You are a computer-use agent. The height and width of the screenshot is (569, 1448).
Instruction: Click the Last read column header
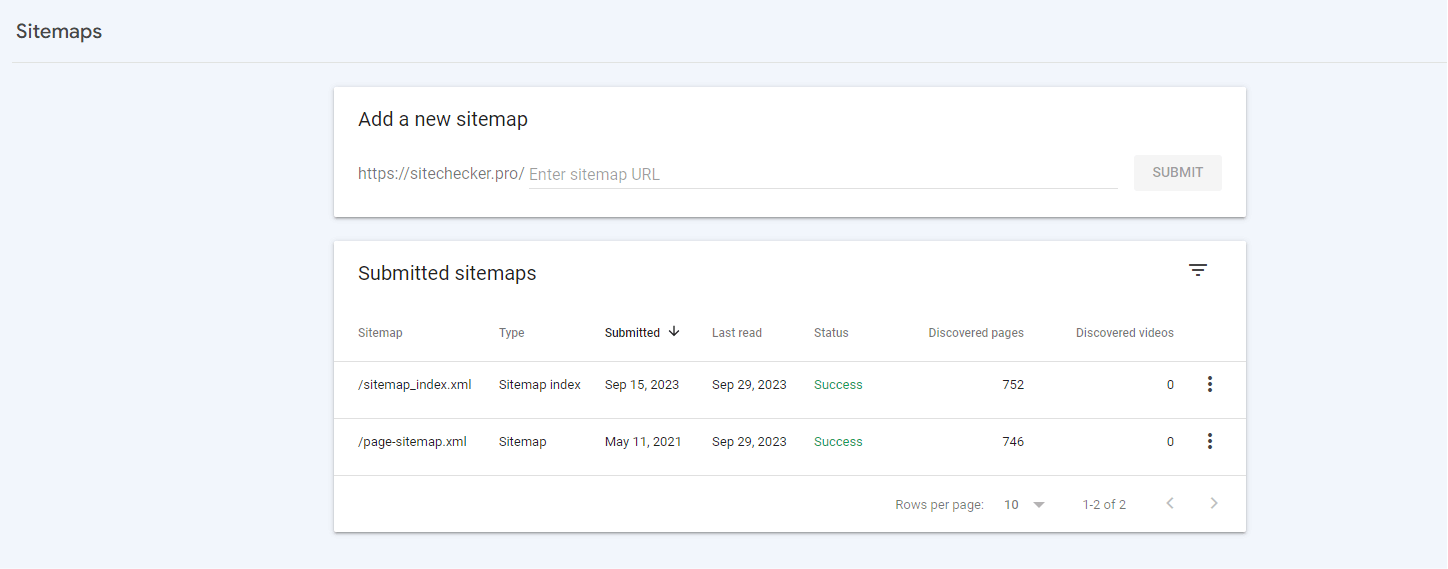coord(737,333)
